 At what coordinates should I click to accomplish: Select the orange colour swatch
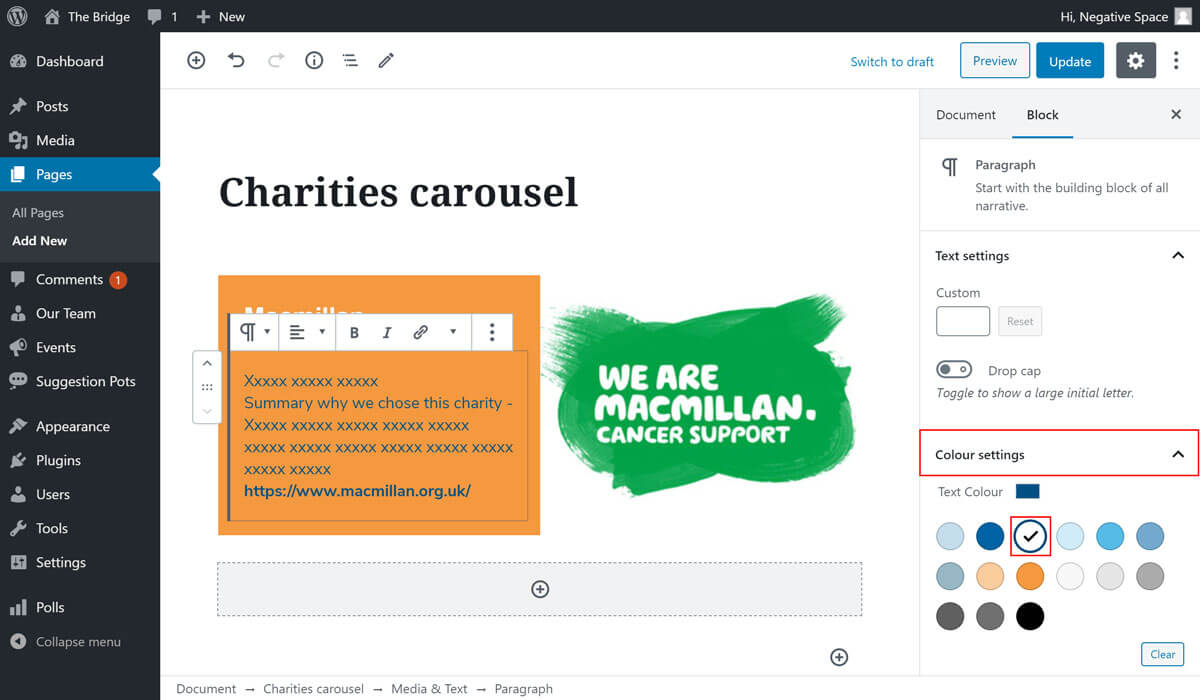pos(1029,577)
